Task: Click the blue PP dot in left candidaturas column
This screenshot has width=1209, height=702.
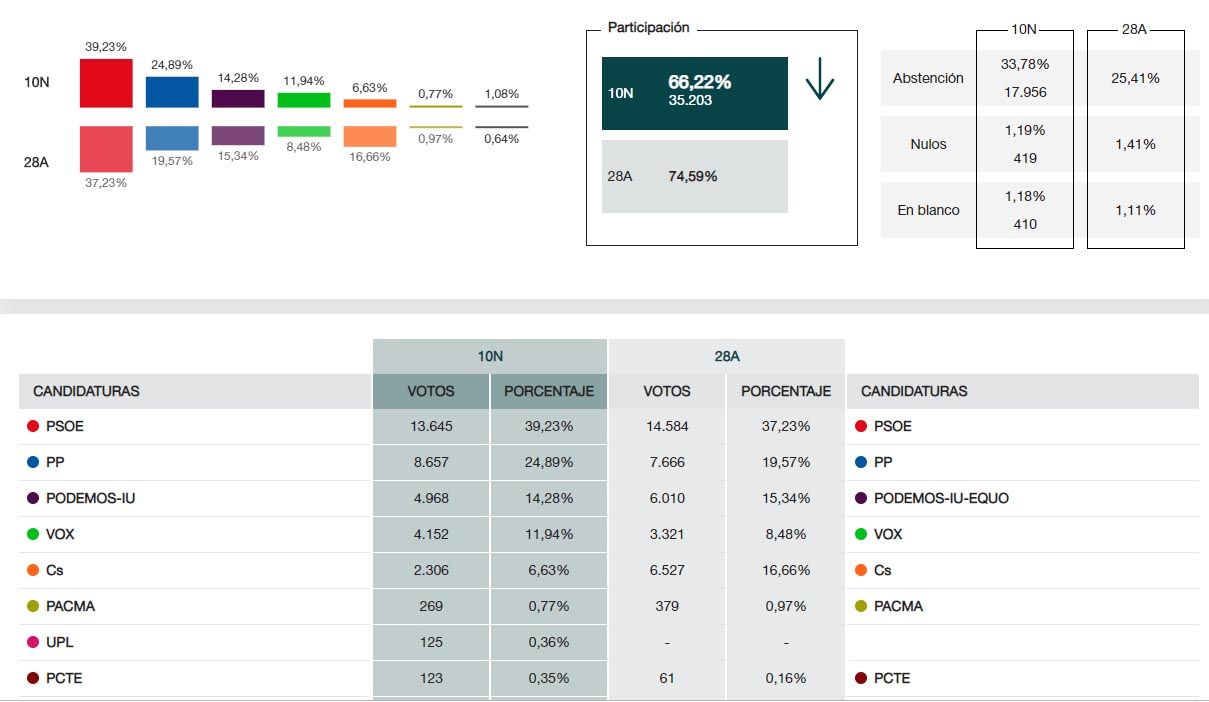Action: tap(33, 462)
